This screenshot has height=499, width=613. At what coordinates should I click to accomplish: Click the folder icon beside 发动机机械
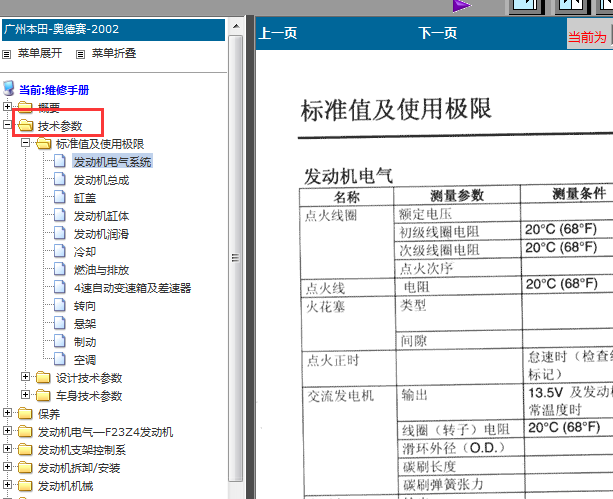(x=26, y=485)
